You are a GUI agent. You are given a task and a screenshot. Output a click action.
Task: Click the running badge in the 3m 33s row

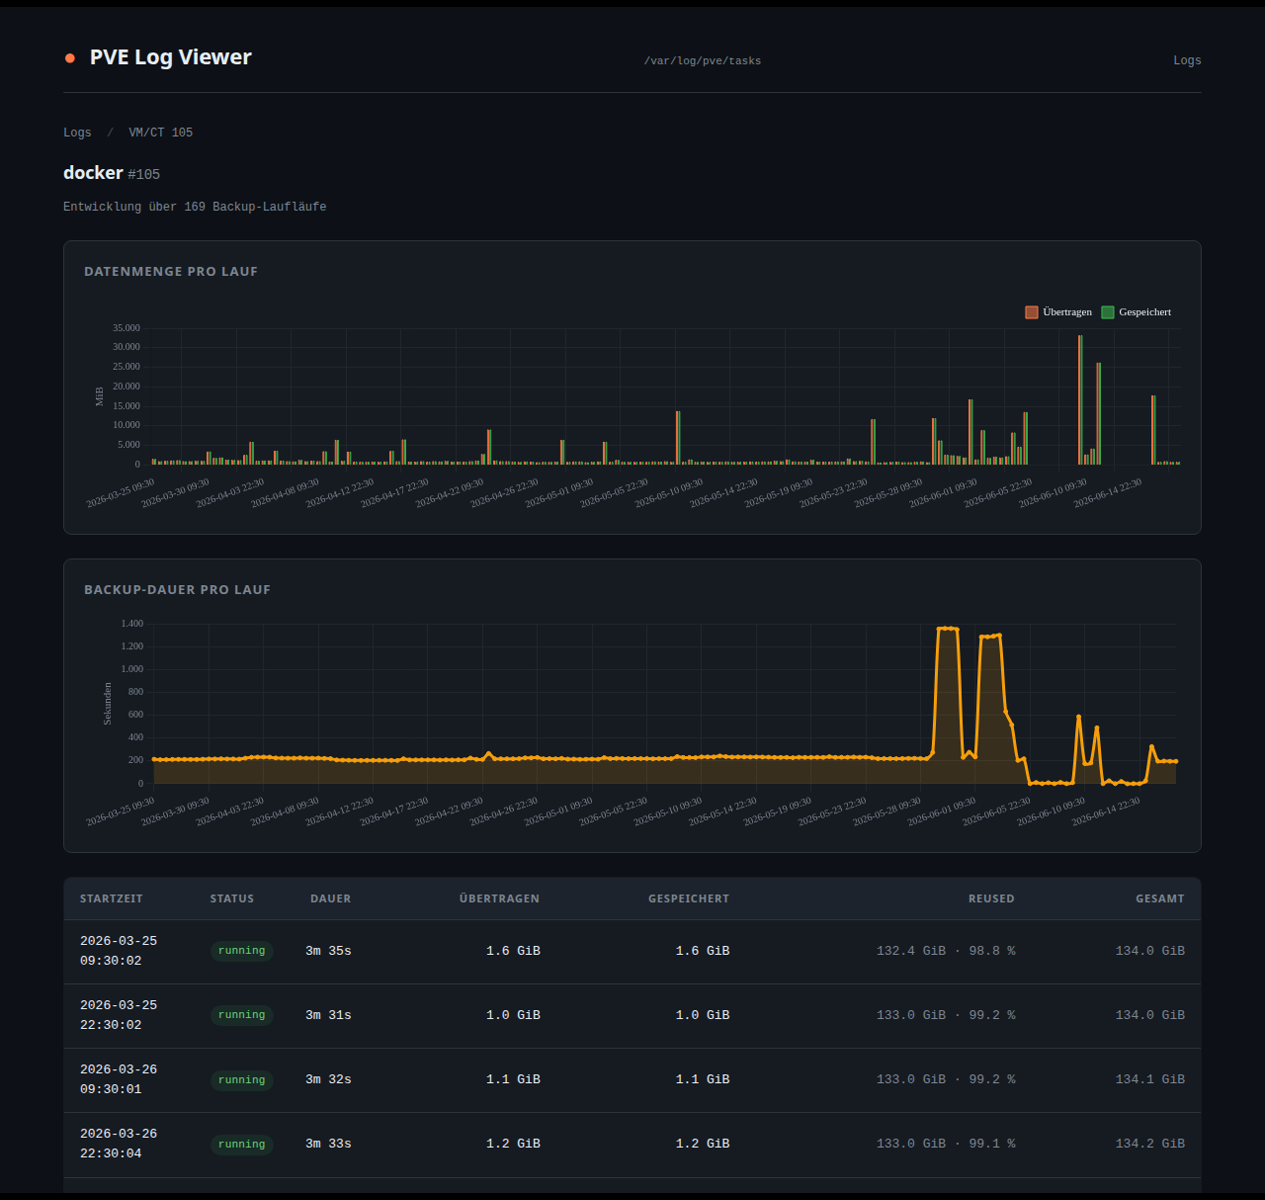click(242, 1144)
